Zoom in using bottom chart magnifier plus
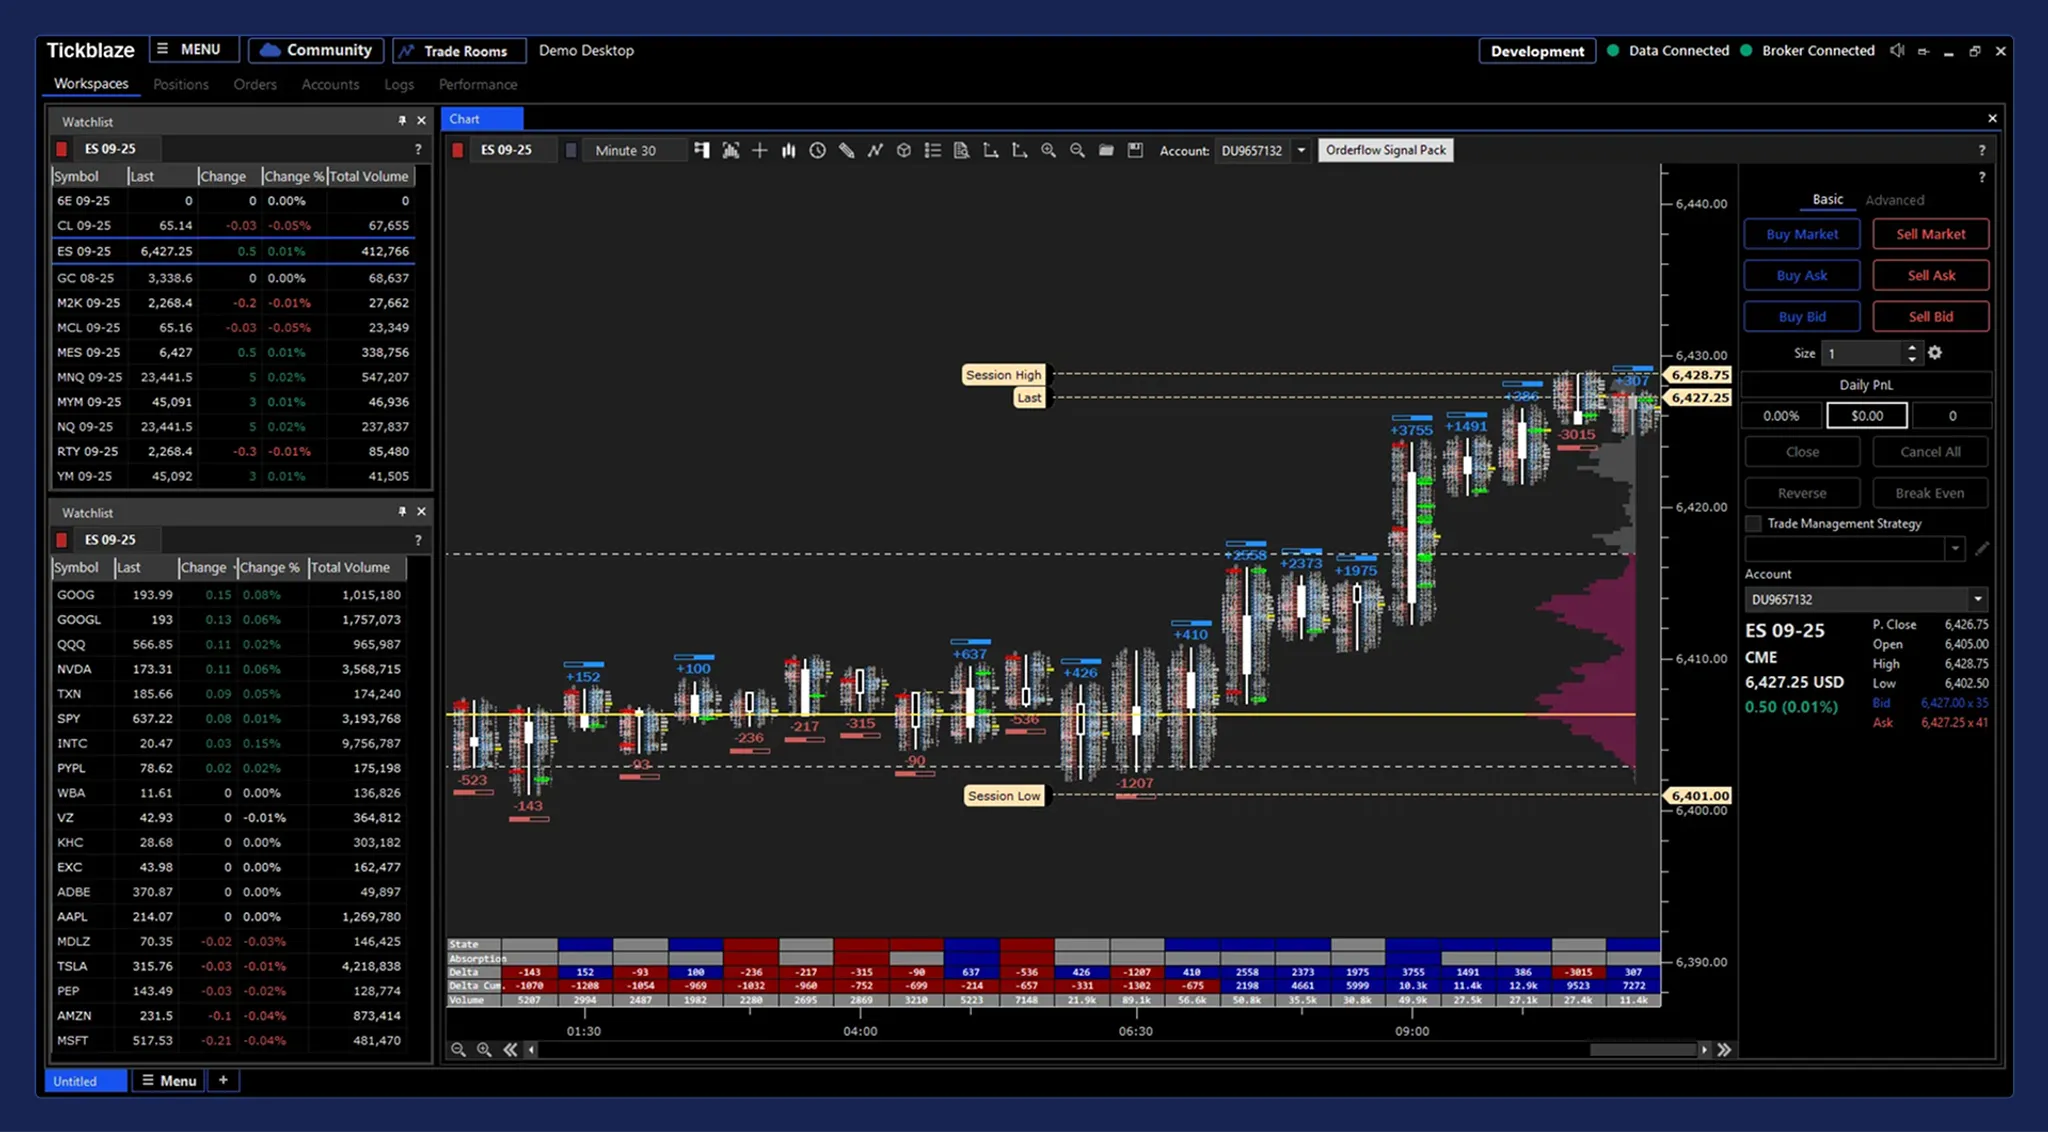 [484, 1049]
